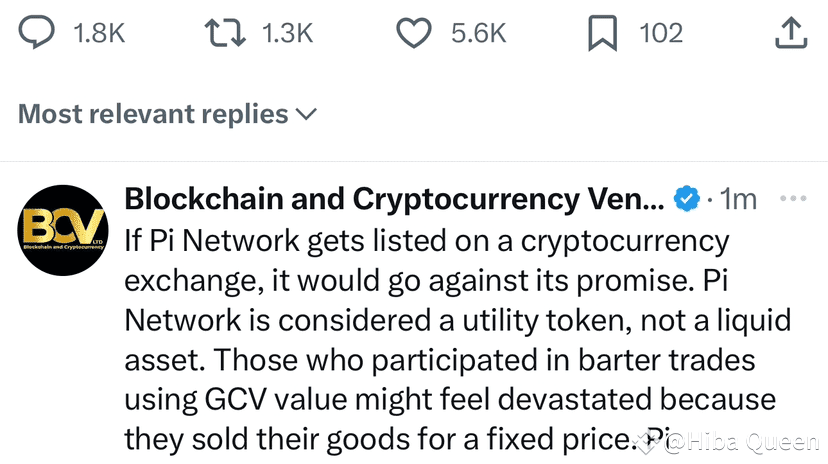Tap the repost arrows icon
This screenshot has height=464, width=828.
pos(226,34)
